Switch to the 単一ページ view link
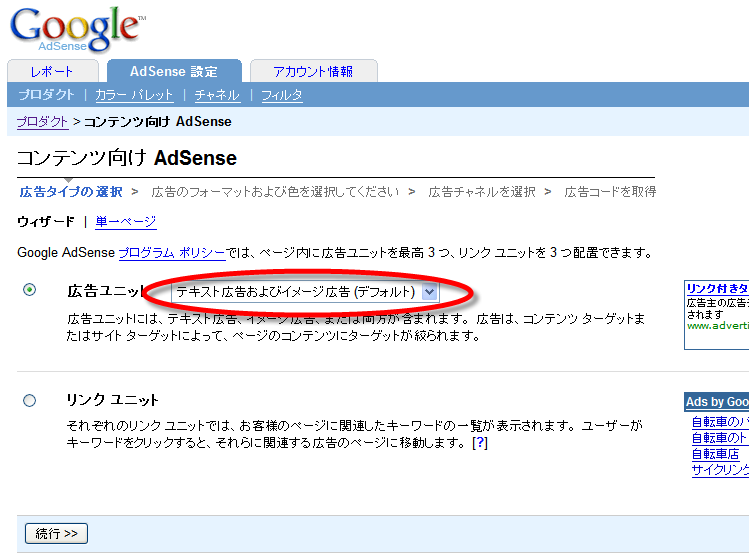This screenshot has height=557, width=749. 126,222
